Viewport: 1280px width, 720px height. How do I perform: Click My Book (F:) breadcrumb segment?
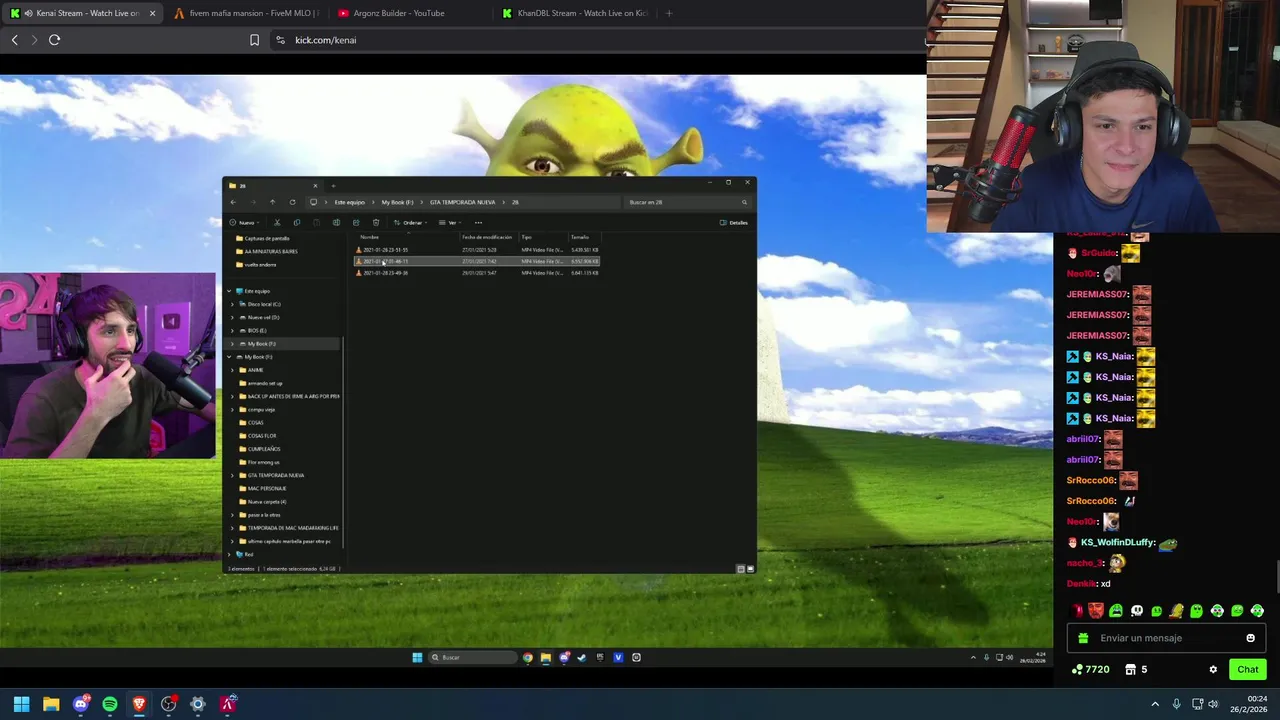tap(397, 202)
